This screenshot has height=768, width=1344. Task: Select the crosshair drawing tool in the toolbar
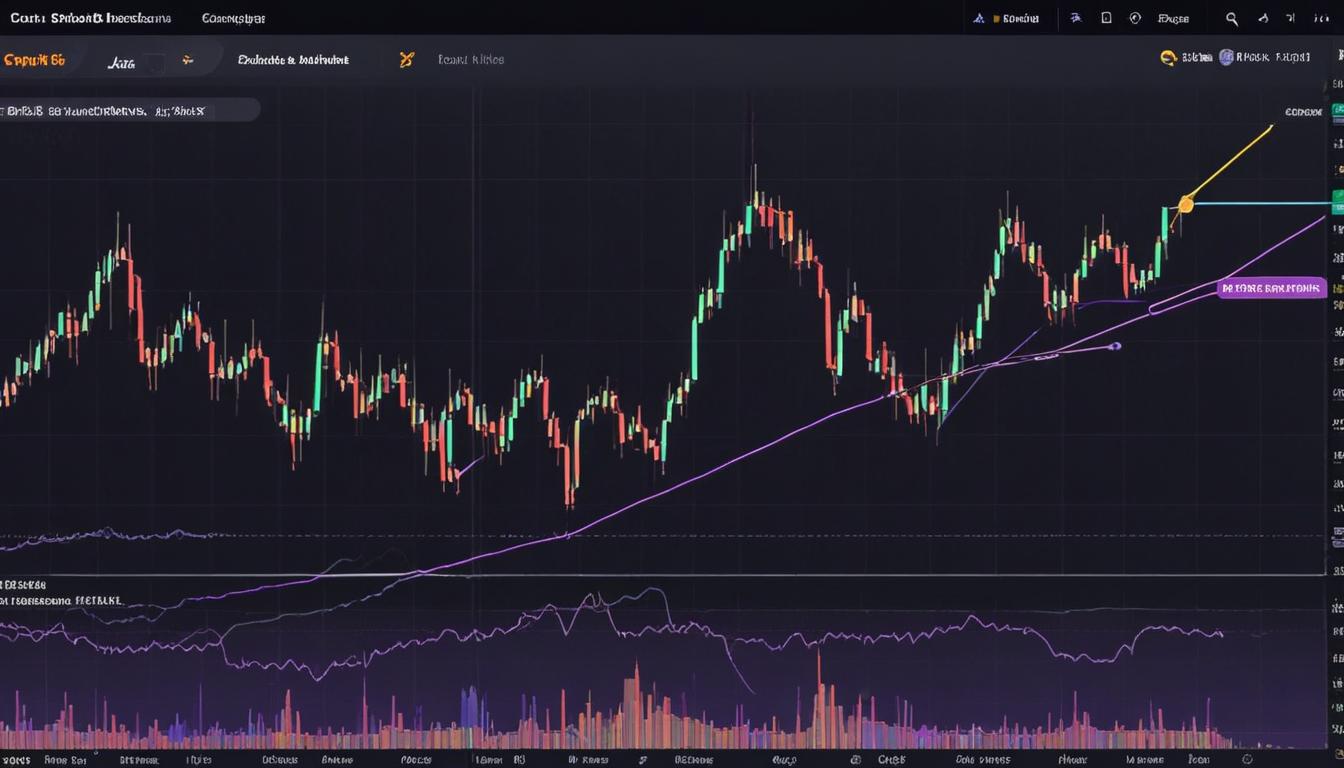(x=1074, y=18)
